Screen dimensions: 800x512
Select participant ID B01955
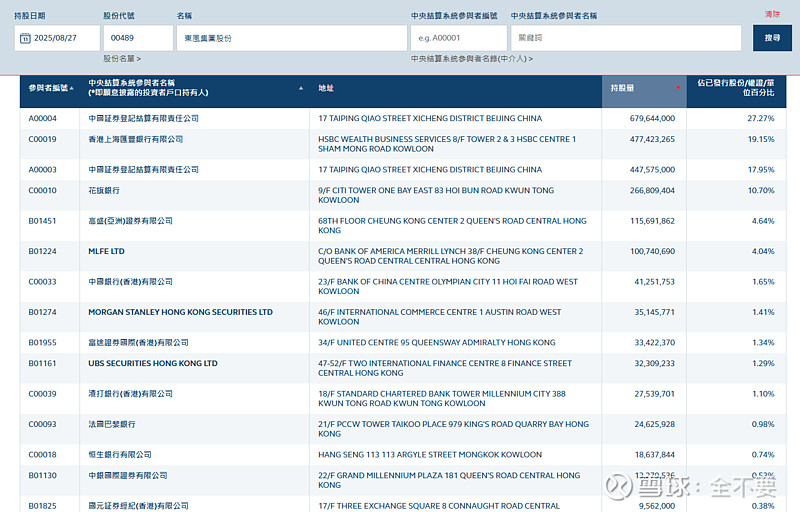click(42, 343)
